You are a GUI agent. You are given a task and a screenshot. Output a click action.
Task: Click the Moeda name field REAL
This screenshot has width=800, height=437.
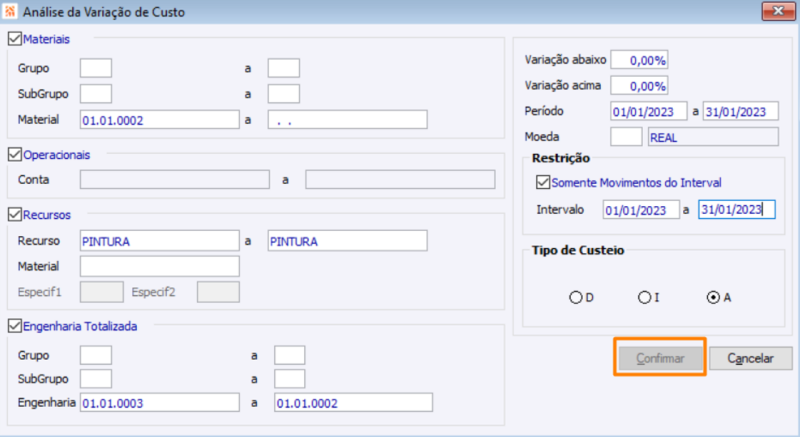[713, 137]
